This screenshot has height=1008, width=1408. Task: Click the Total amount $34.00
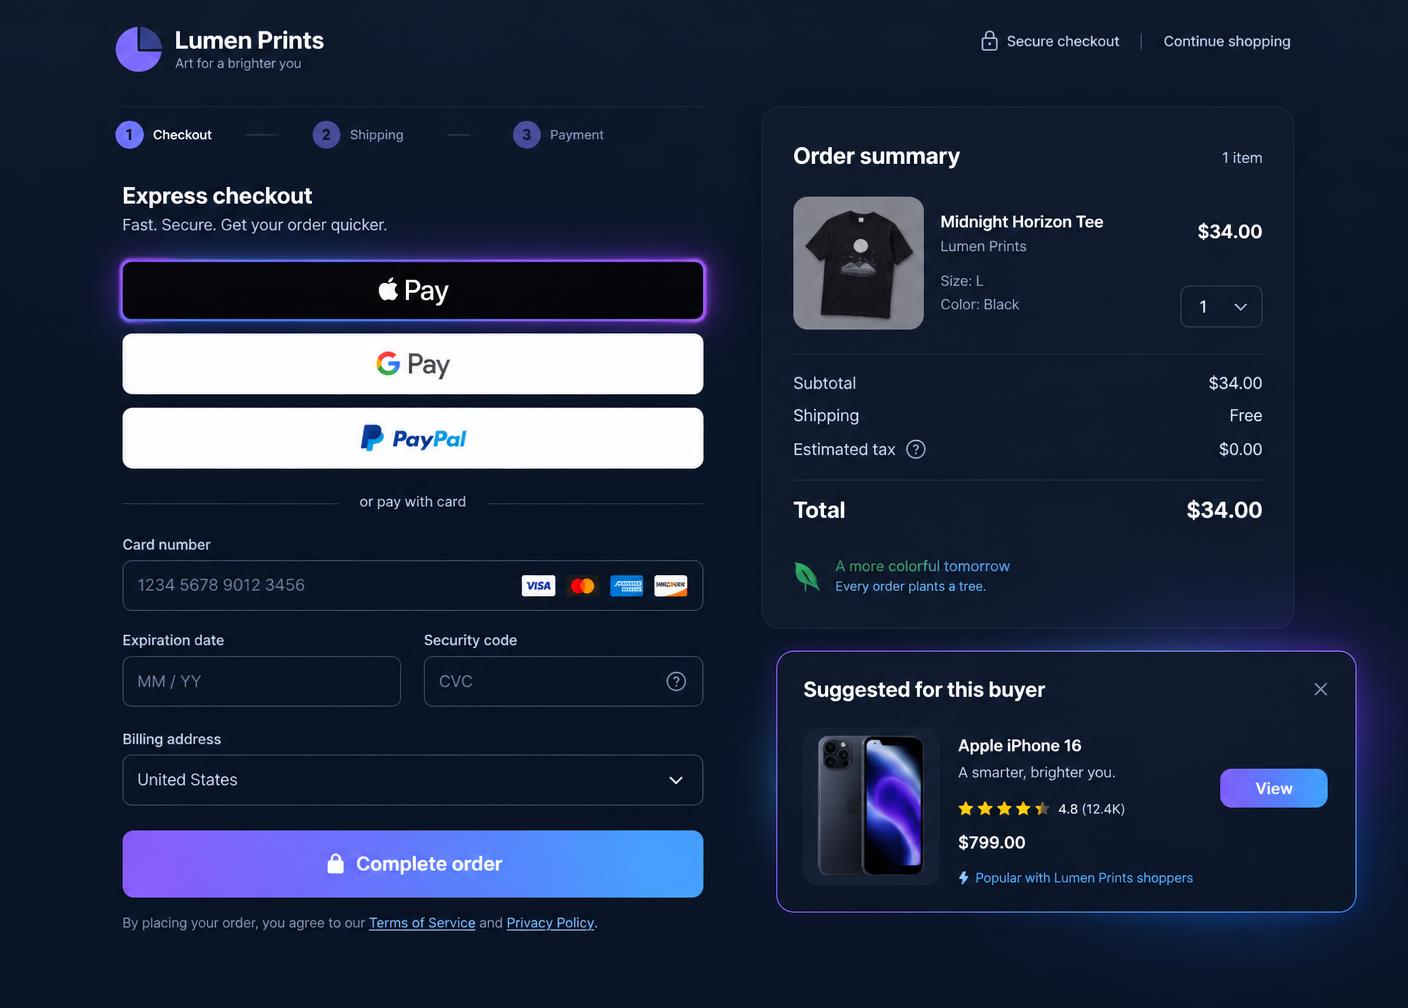1224,510
